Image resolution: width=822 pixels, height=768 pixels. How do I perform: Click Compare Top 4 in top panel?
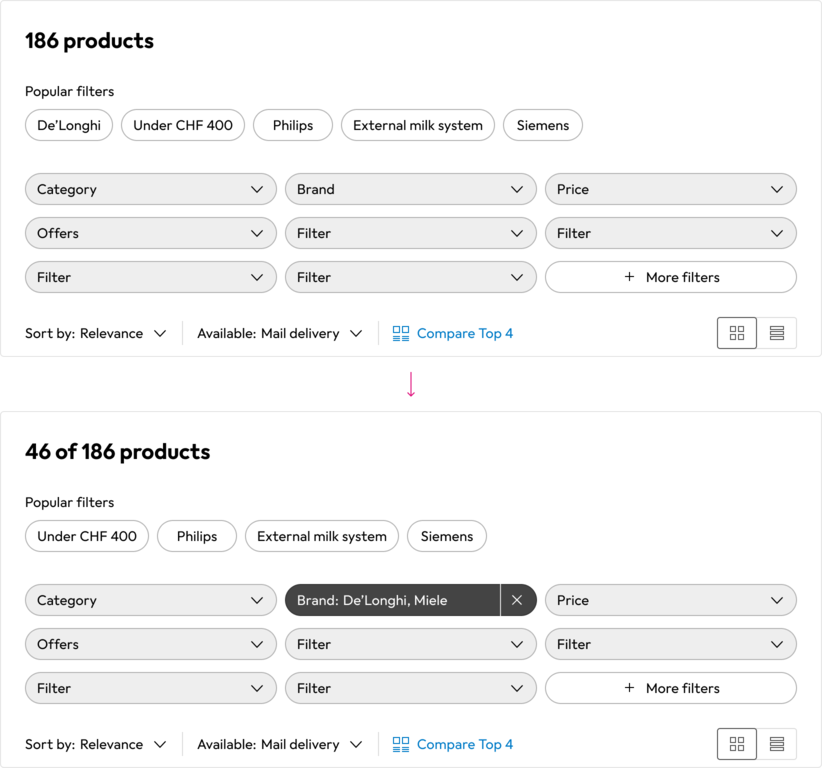[x=453, y=333]
